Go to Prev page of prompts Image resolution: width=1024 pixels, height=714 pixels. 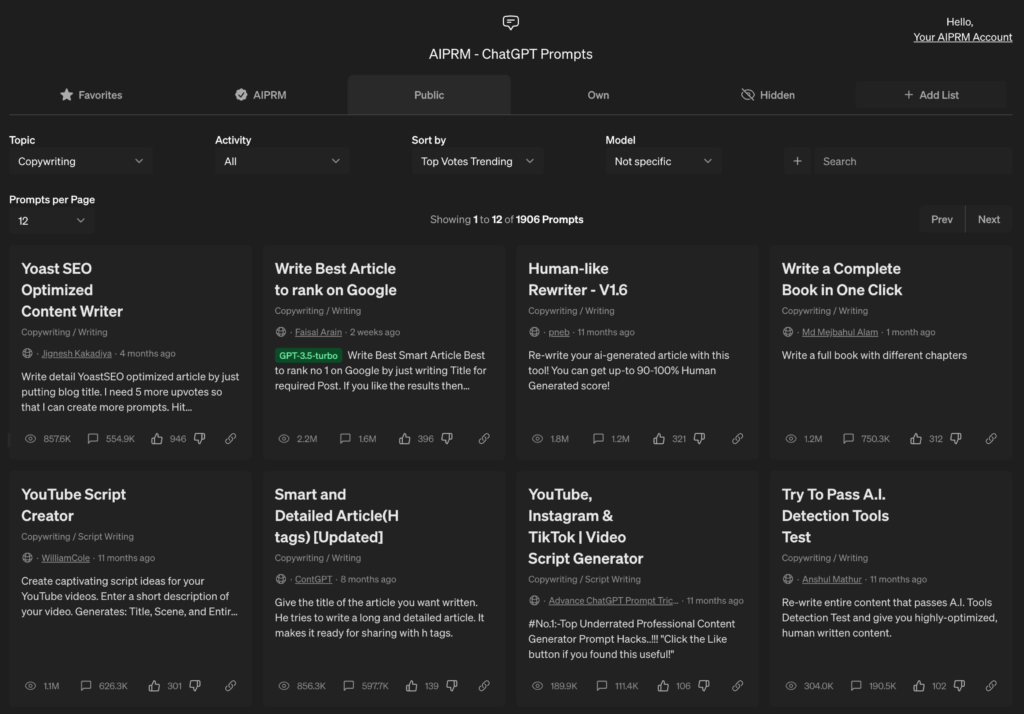click(942, 219)
